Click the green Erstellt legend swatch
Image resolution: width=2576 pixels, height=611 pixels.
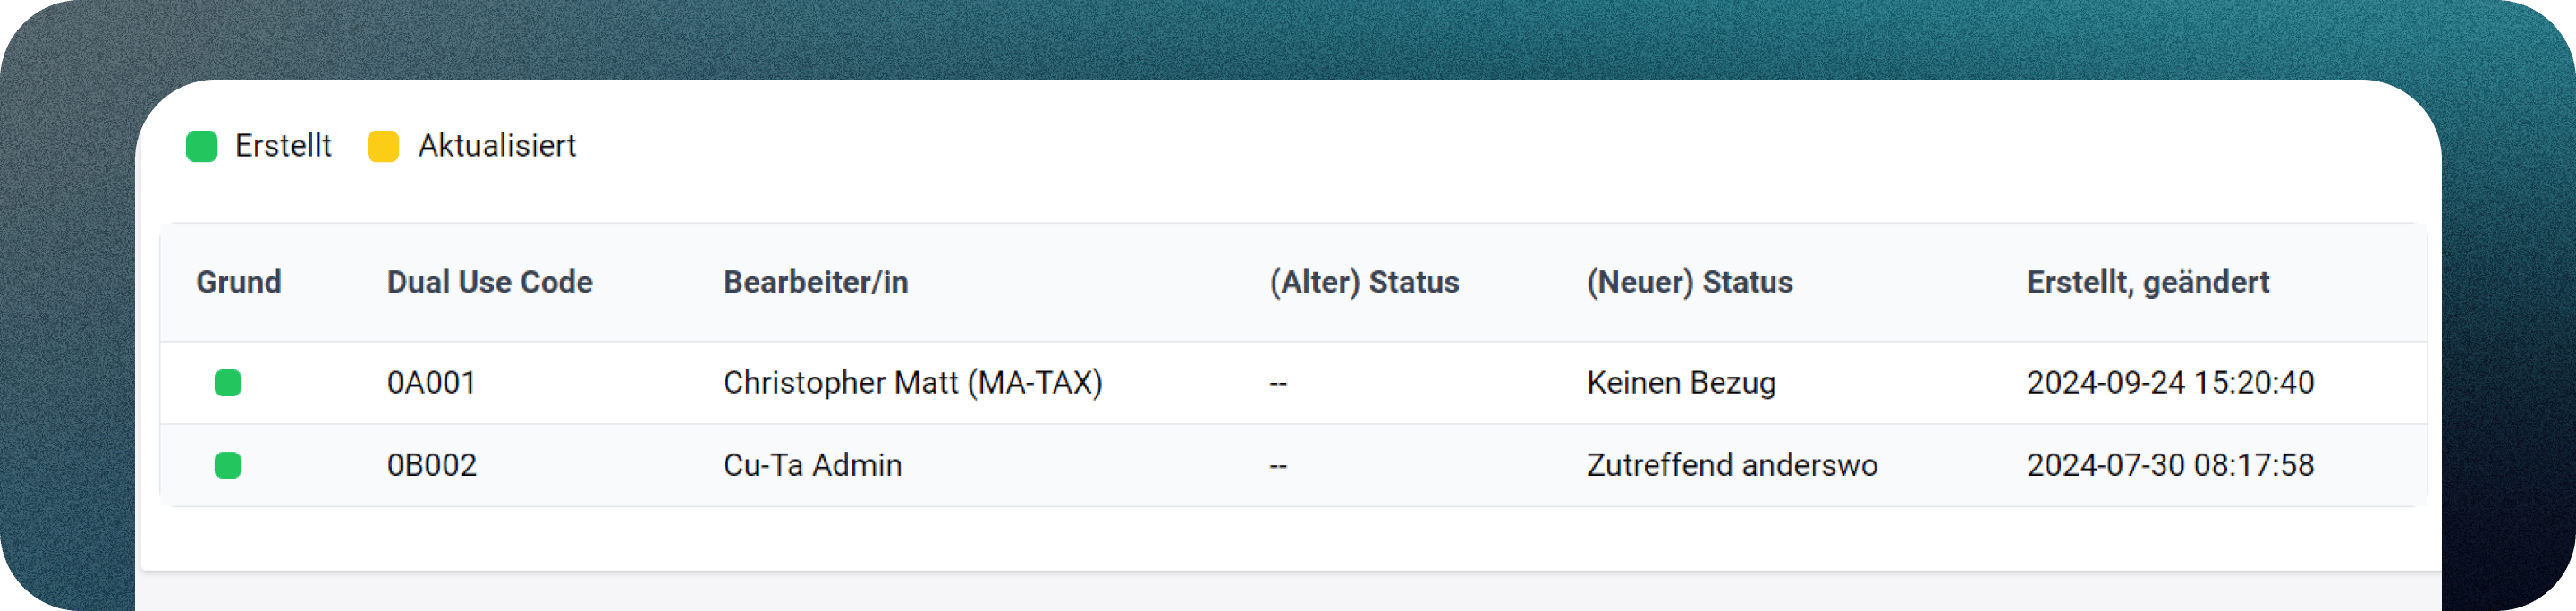click(201, 146)
